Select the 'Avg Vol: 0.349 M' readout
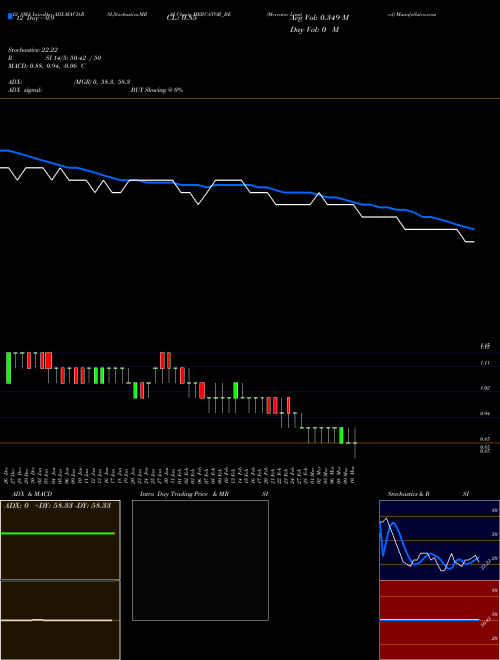The height and width of the screenshot is (660, 500). point(319,18)
